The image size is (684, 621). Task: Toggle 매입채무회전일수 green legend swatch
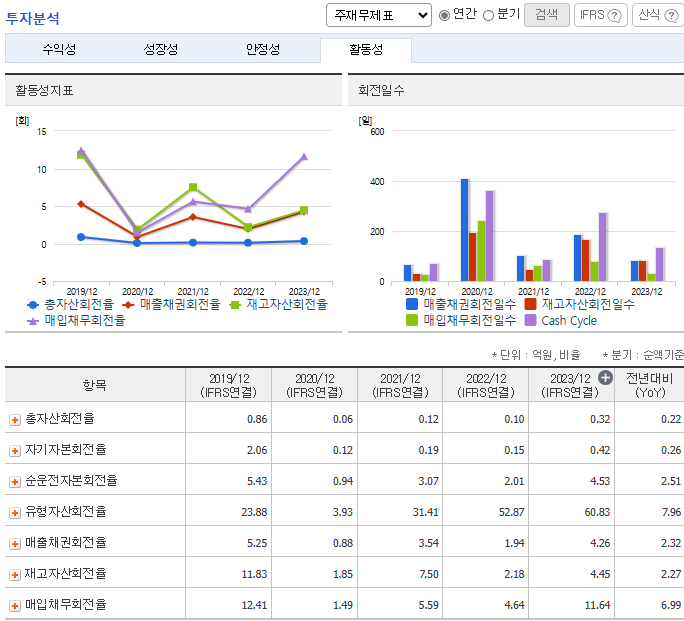point(412,321)
